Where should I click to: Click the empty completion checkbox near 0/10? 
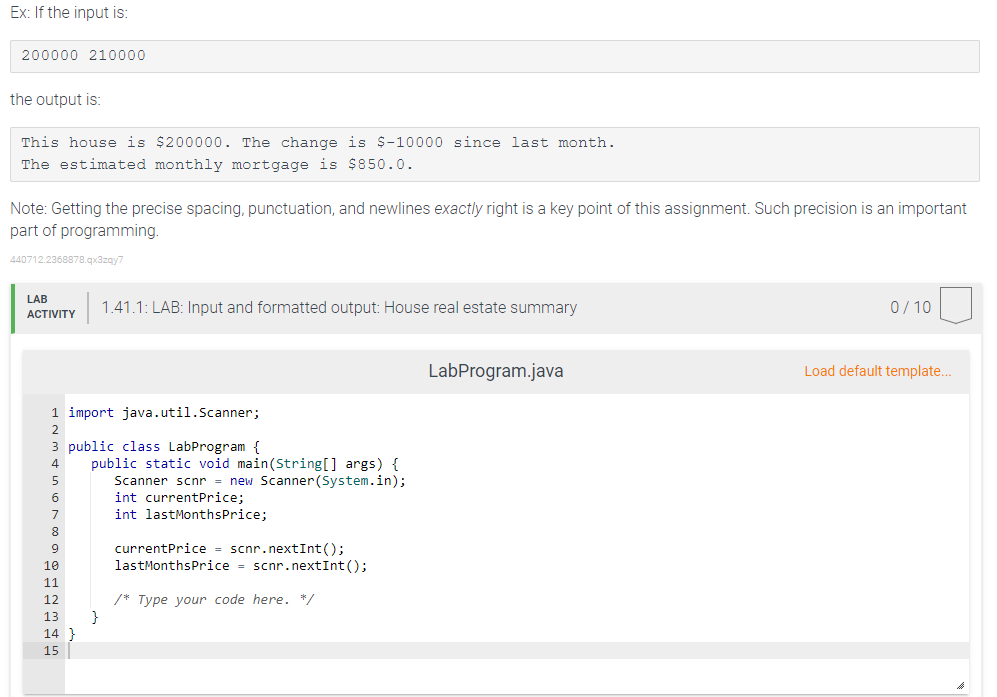point(956,306)
